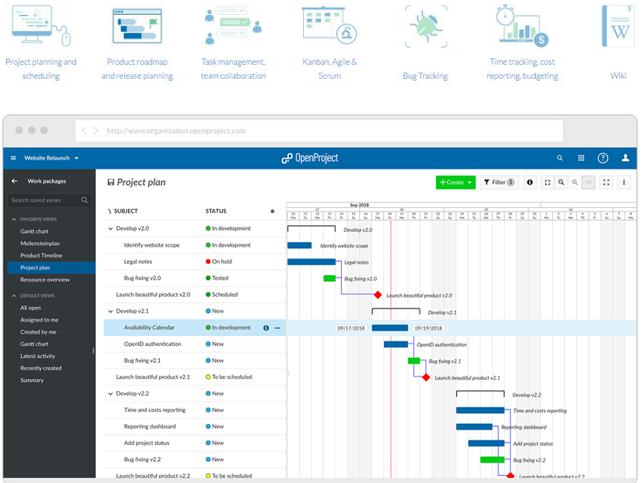Click the green Bug fixing v2.0 Gantt bar

[x=330, y=278]
